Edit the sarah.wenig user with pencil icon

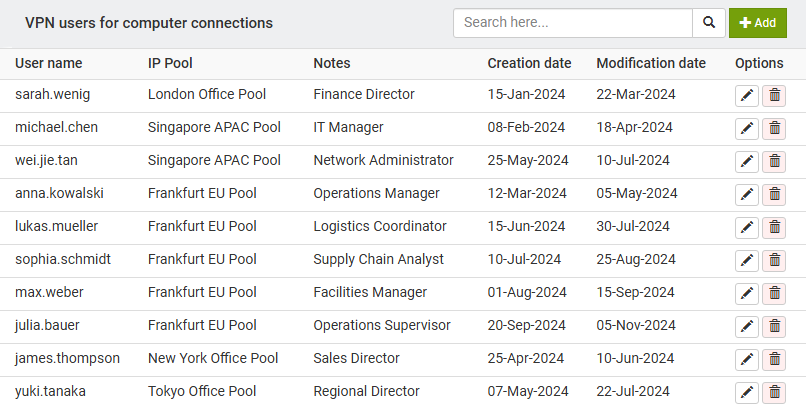[746, 96]
